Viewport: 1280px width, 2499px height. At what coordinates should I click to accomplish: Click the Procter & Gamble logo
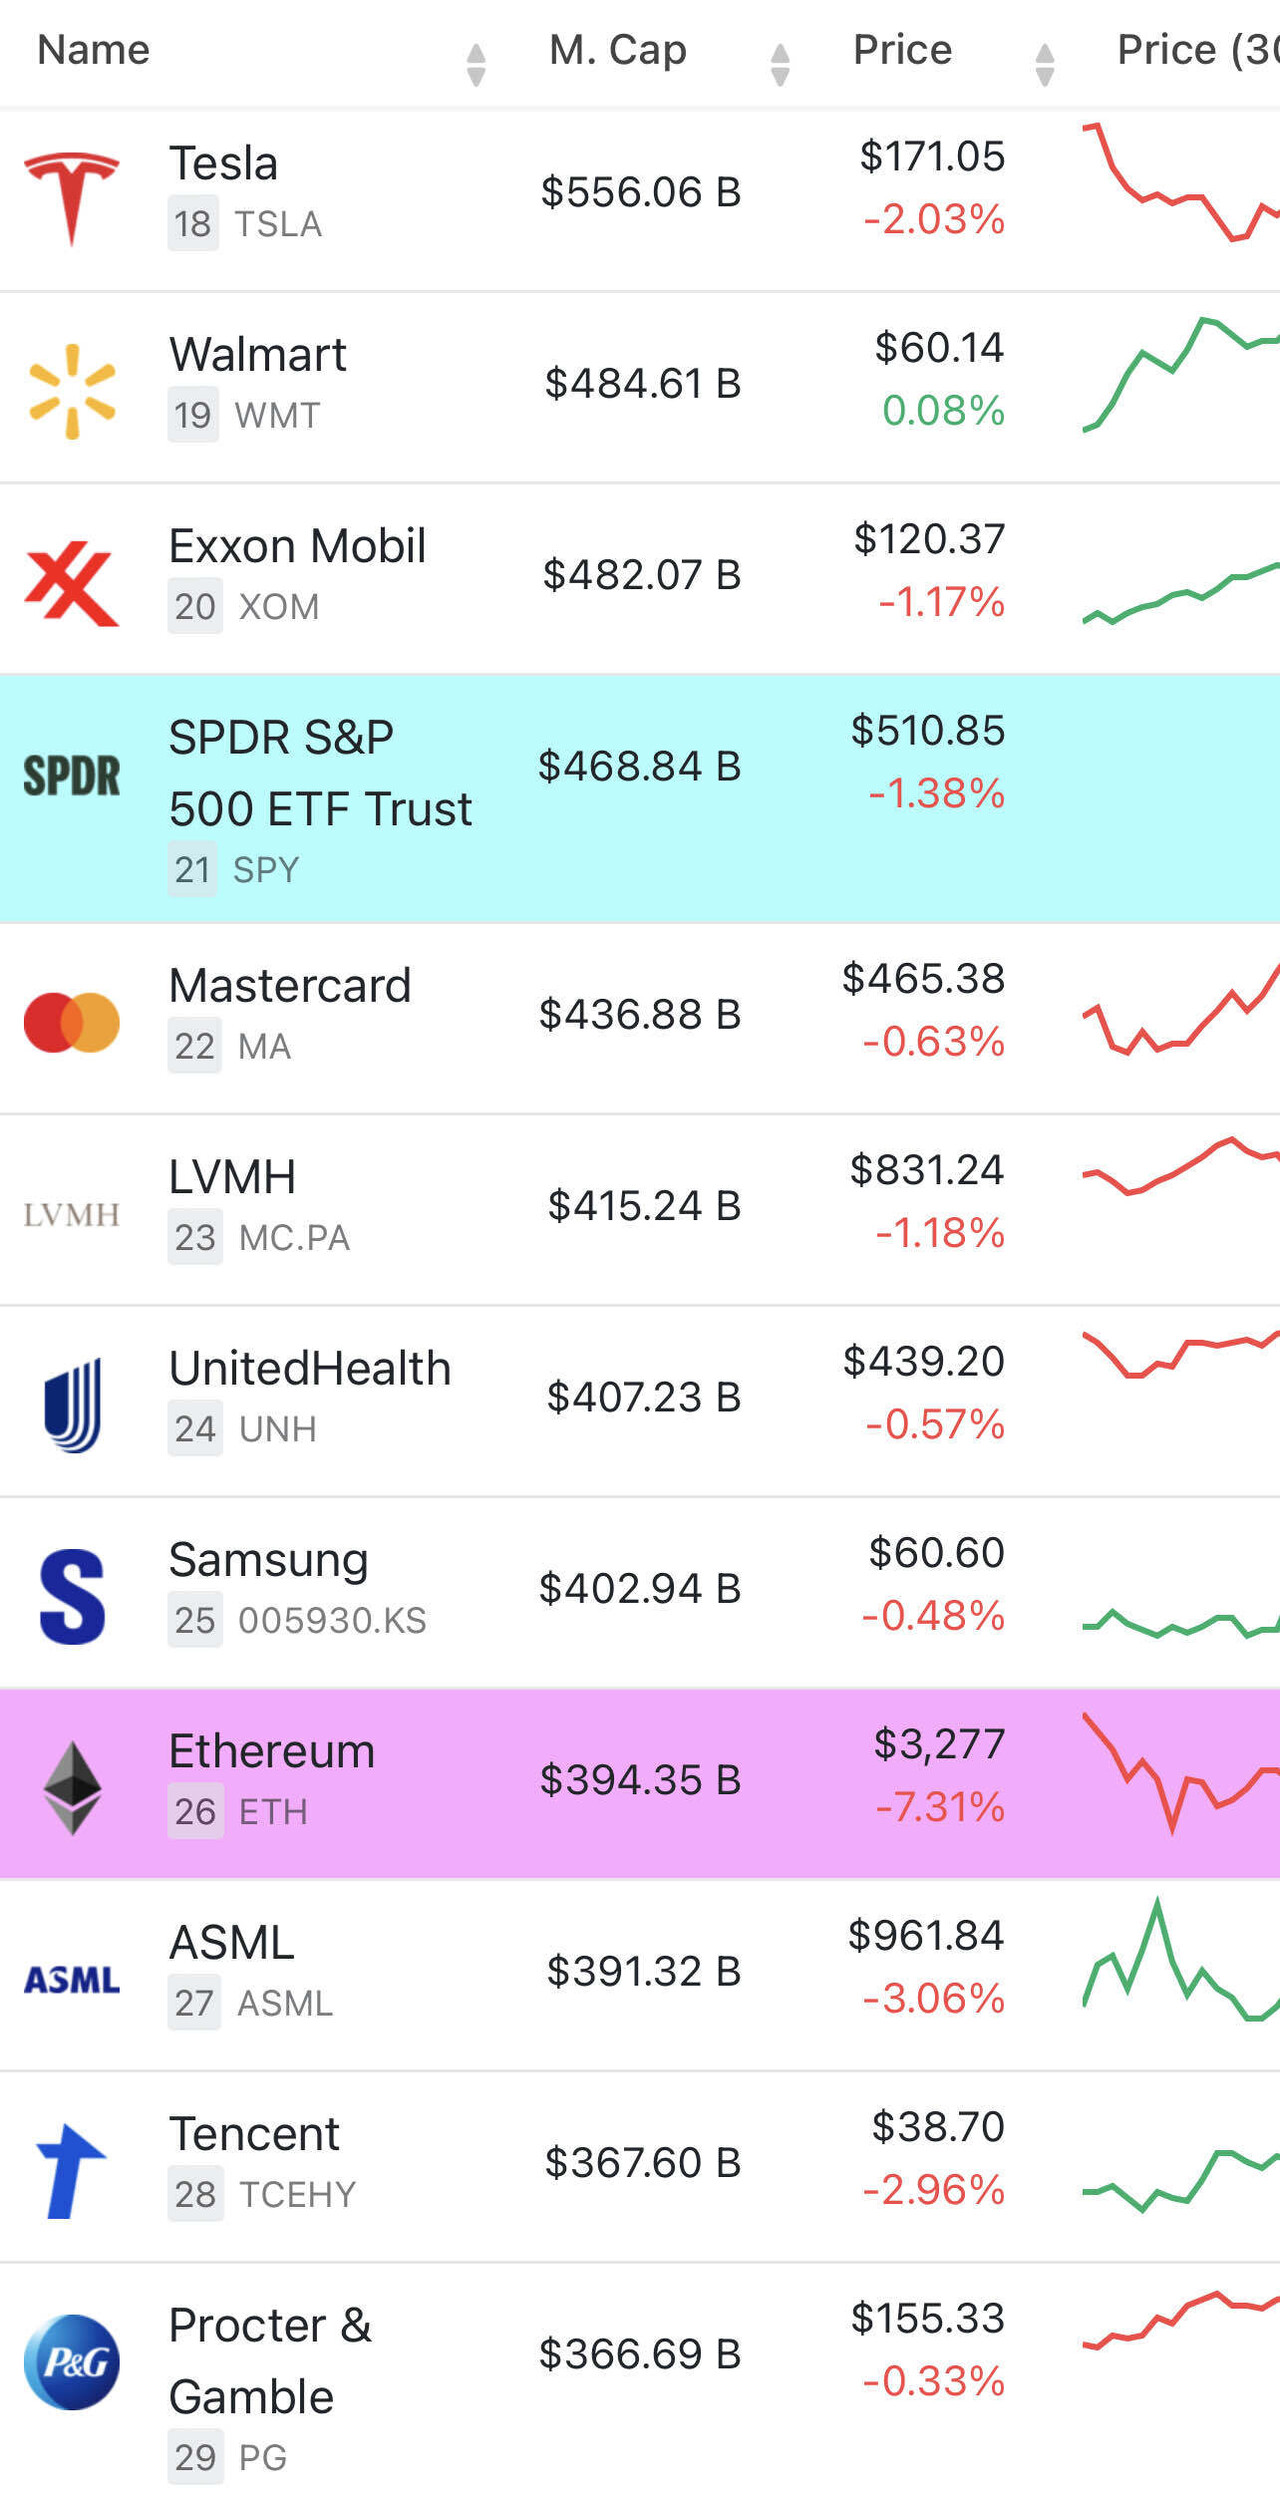[71, 2362]
